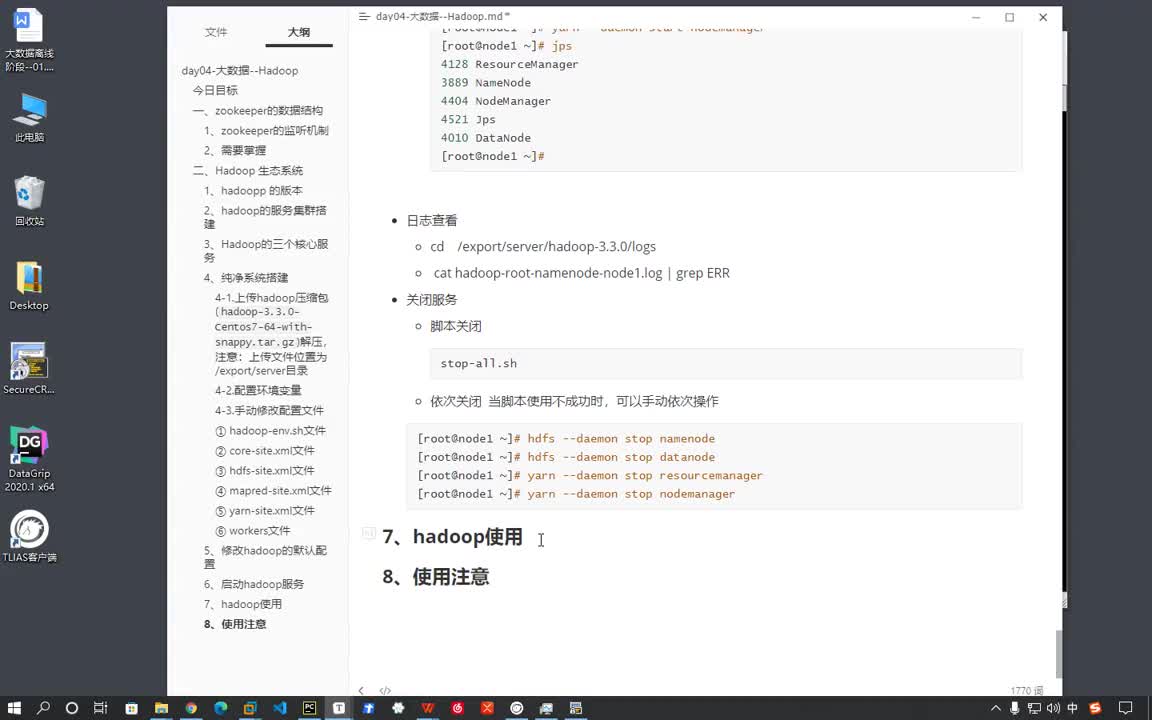Go to outline item 4-3.手动修改配置文件

tap(269, 411)
